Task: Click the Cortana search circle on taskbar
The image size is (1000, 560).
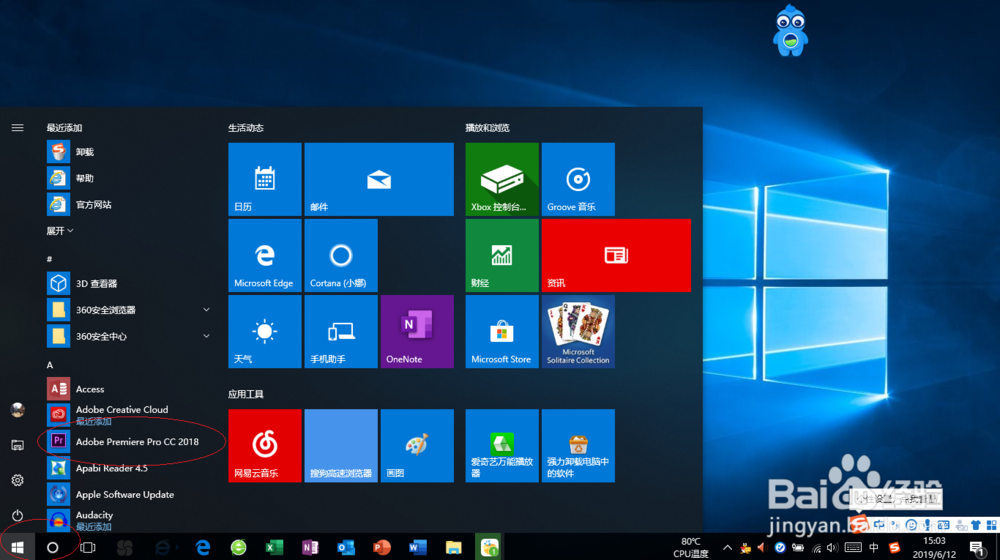Action: click(x=52, y=547)
